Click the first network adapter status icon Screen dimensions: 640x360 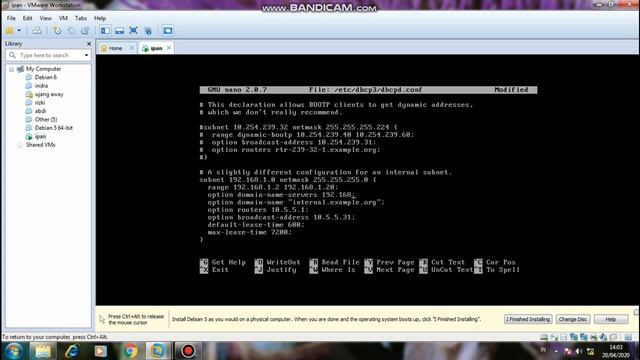[574, 337]
